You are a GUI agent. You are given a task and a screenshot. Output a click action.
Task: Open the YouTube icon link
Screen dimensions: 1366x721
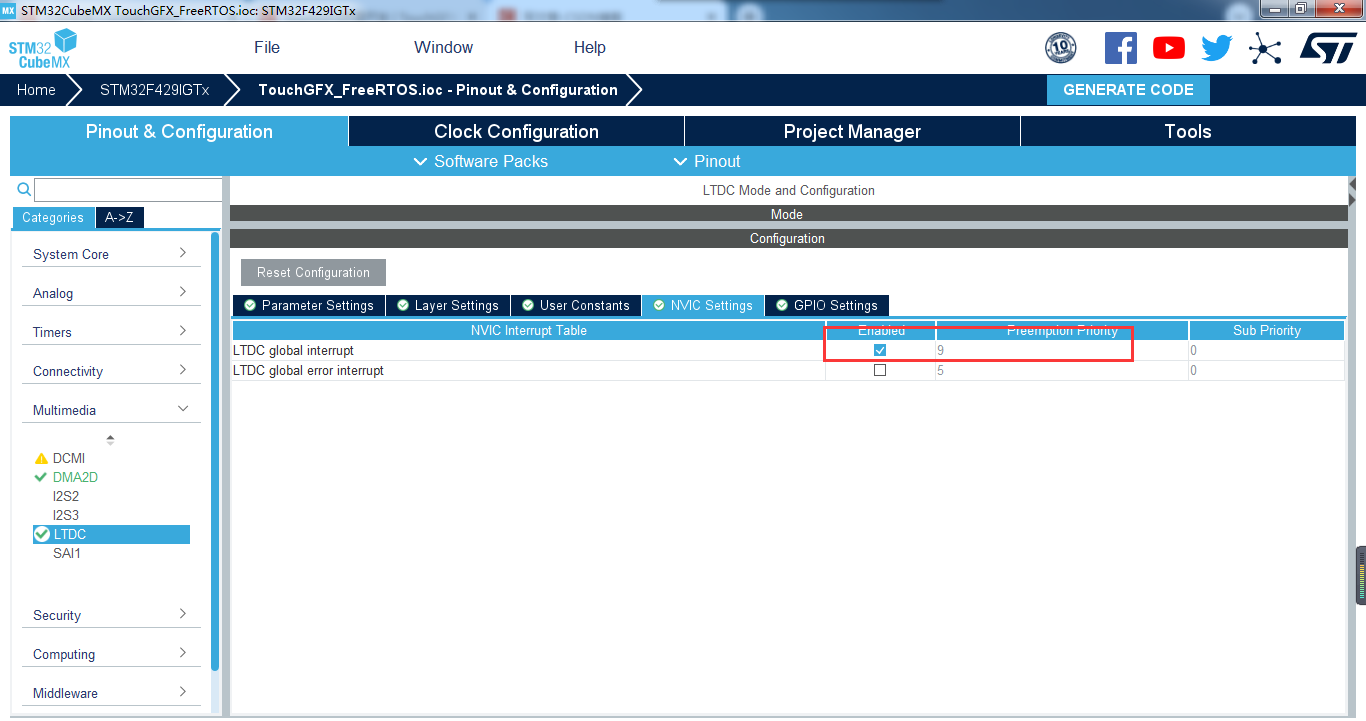tap(1168, 48)
